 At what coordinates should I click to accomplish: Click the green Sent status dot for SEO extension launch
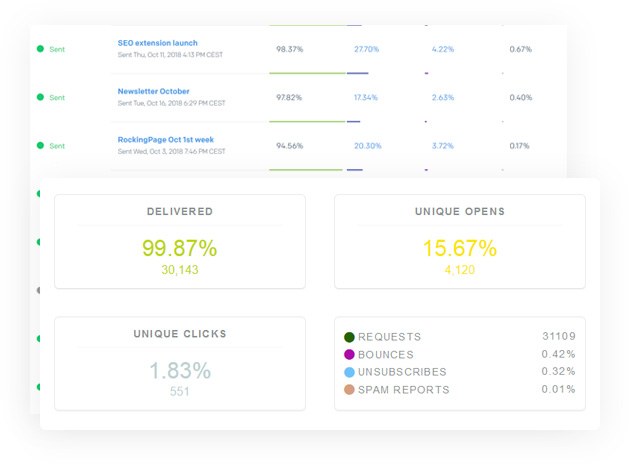tap(40, 49)
